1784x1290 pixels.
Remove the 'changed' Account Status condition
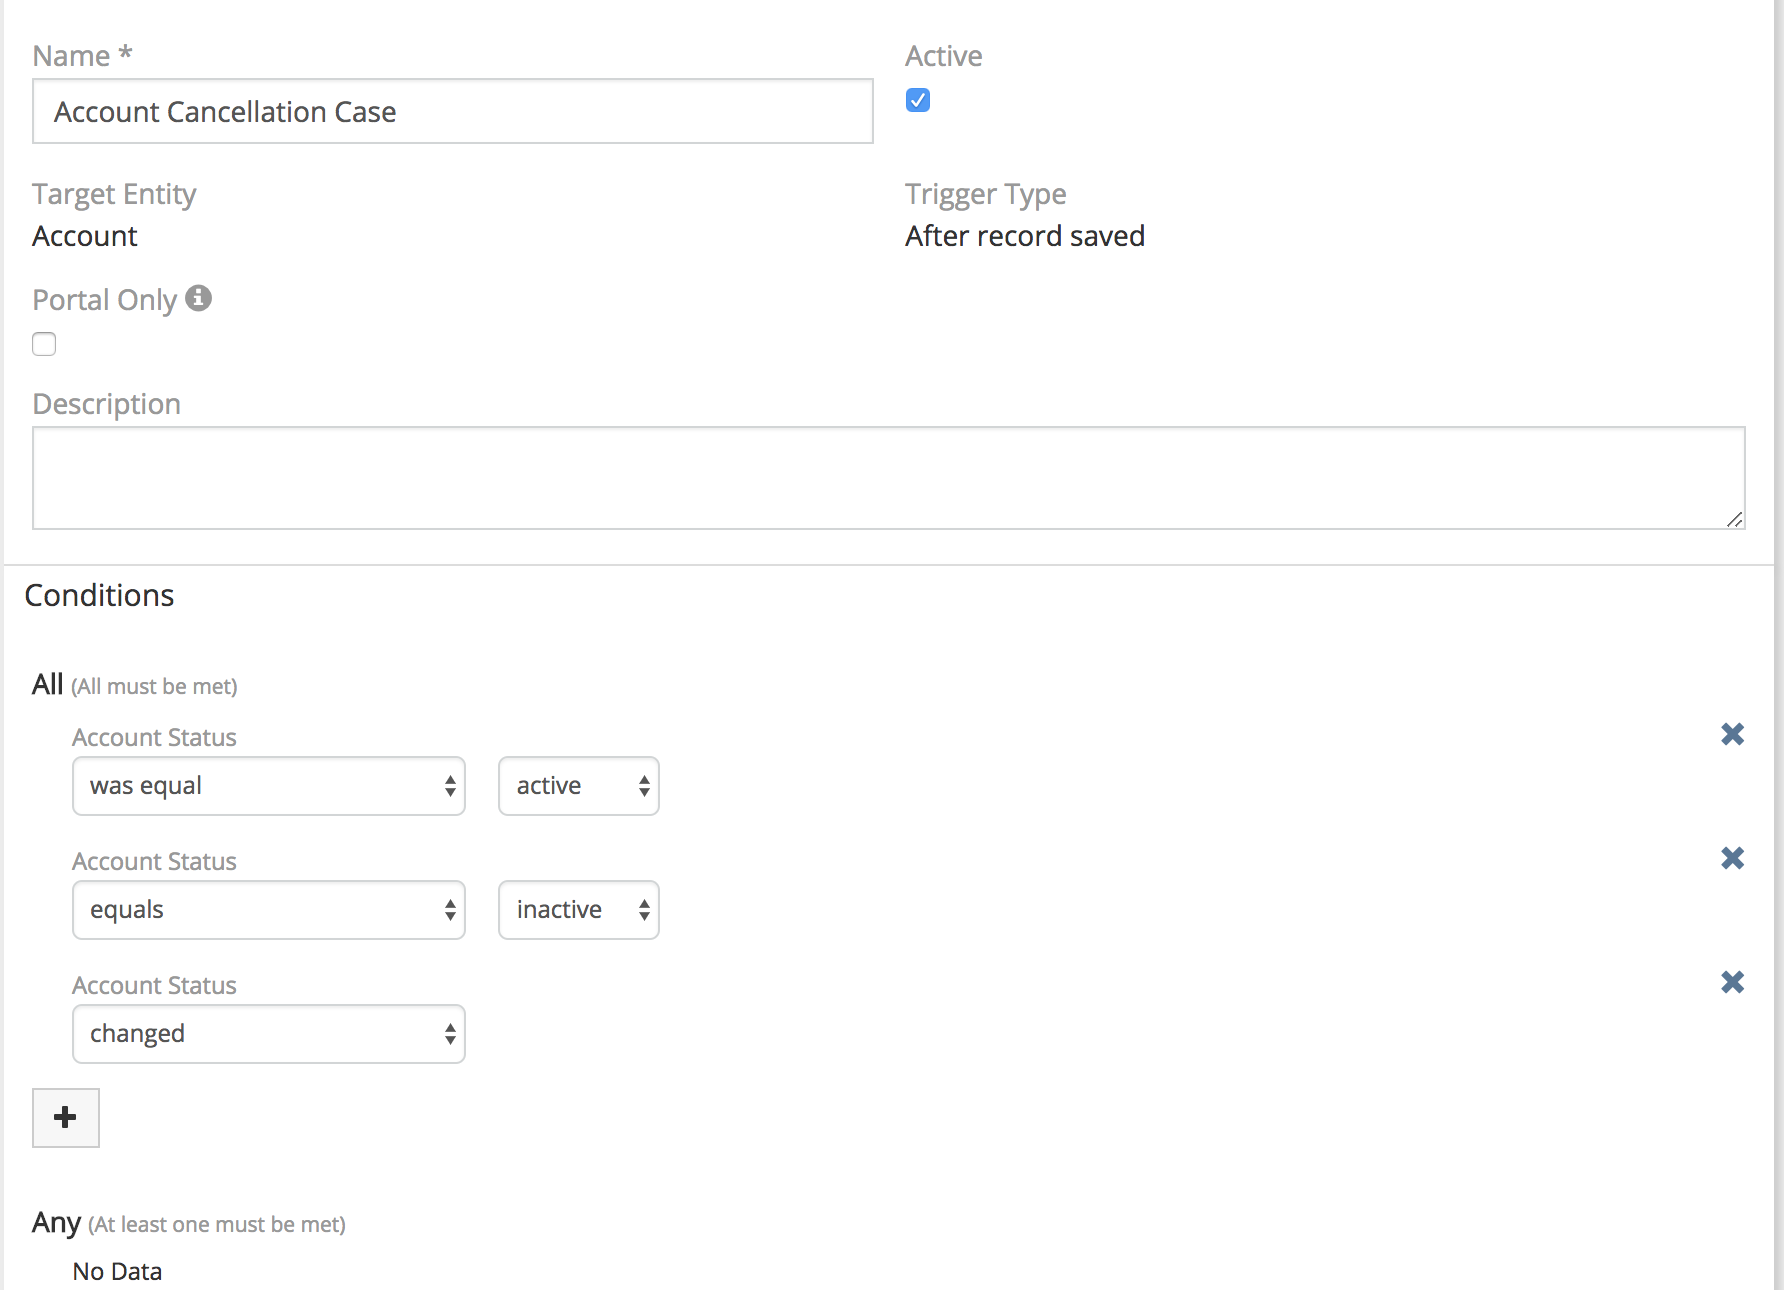[1732, 983]
